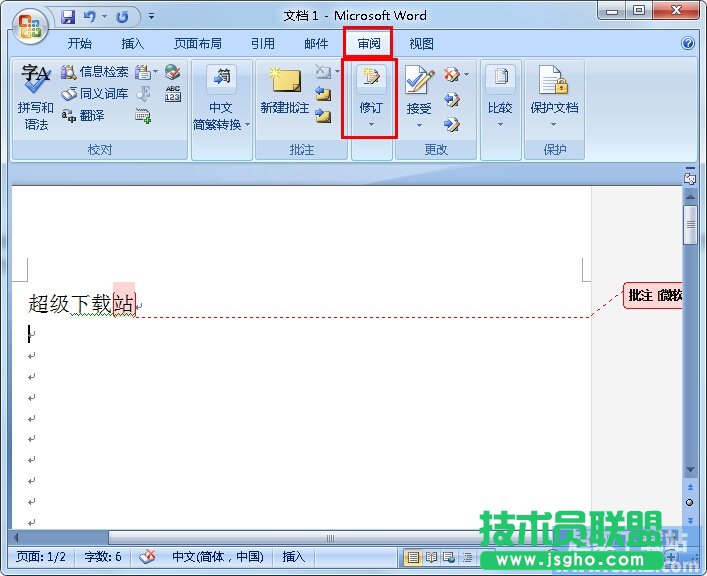707x576 pixels.
Task: Expand the 接受 accept changes dropdown
Action: 419,125
